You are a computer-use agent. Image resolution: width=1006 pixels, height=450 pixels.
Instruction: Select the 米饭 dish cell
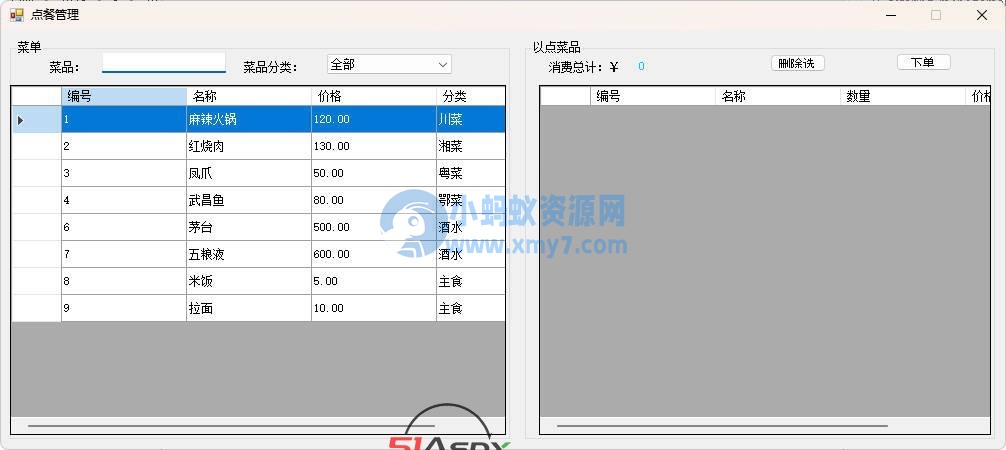[249, 281]
